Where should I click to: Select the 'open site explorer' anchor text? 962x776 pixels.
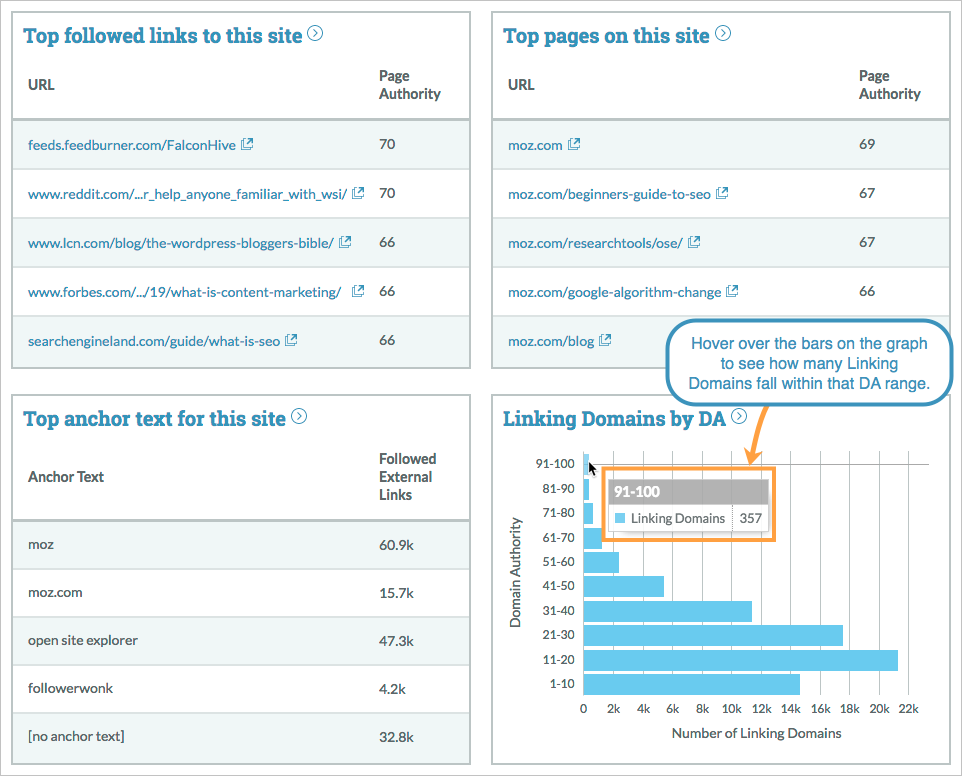[83, 640]
